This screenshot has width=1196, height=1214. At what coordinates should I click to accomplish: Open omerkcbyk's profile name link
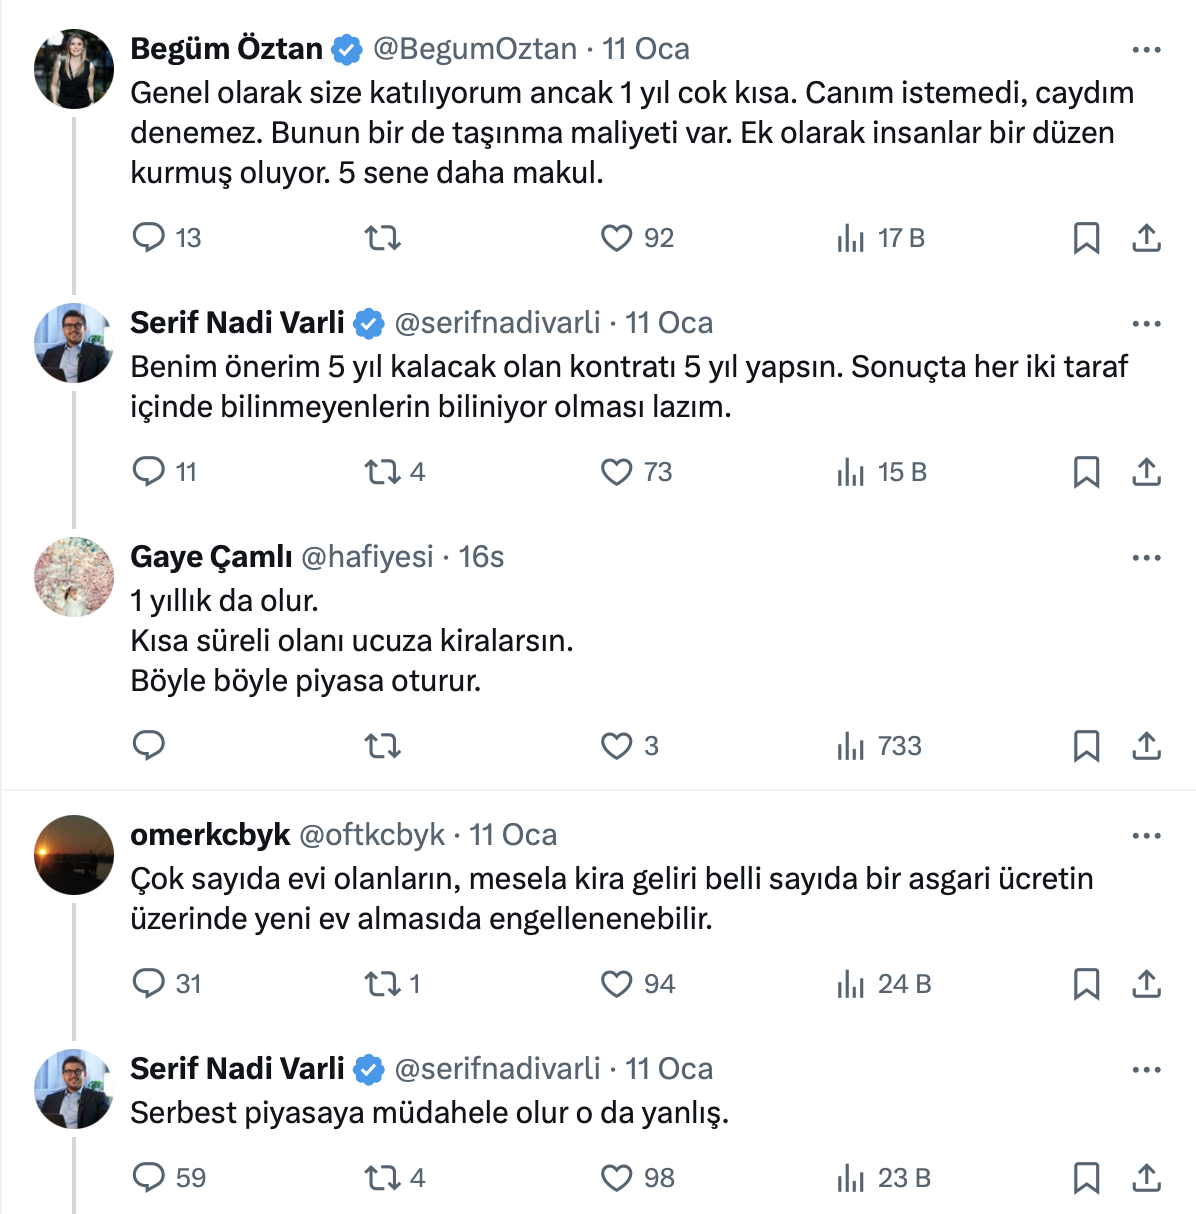click(210, 835)
